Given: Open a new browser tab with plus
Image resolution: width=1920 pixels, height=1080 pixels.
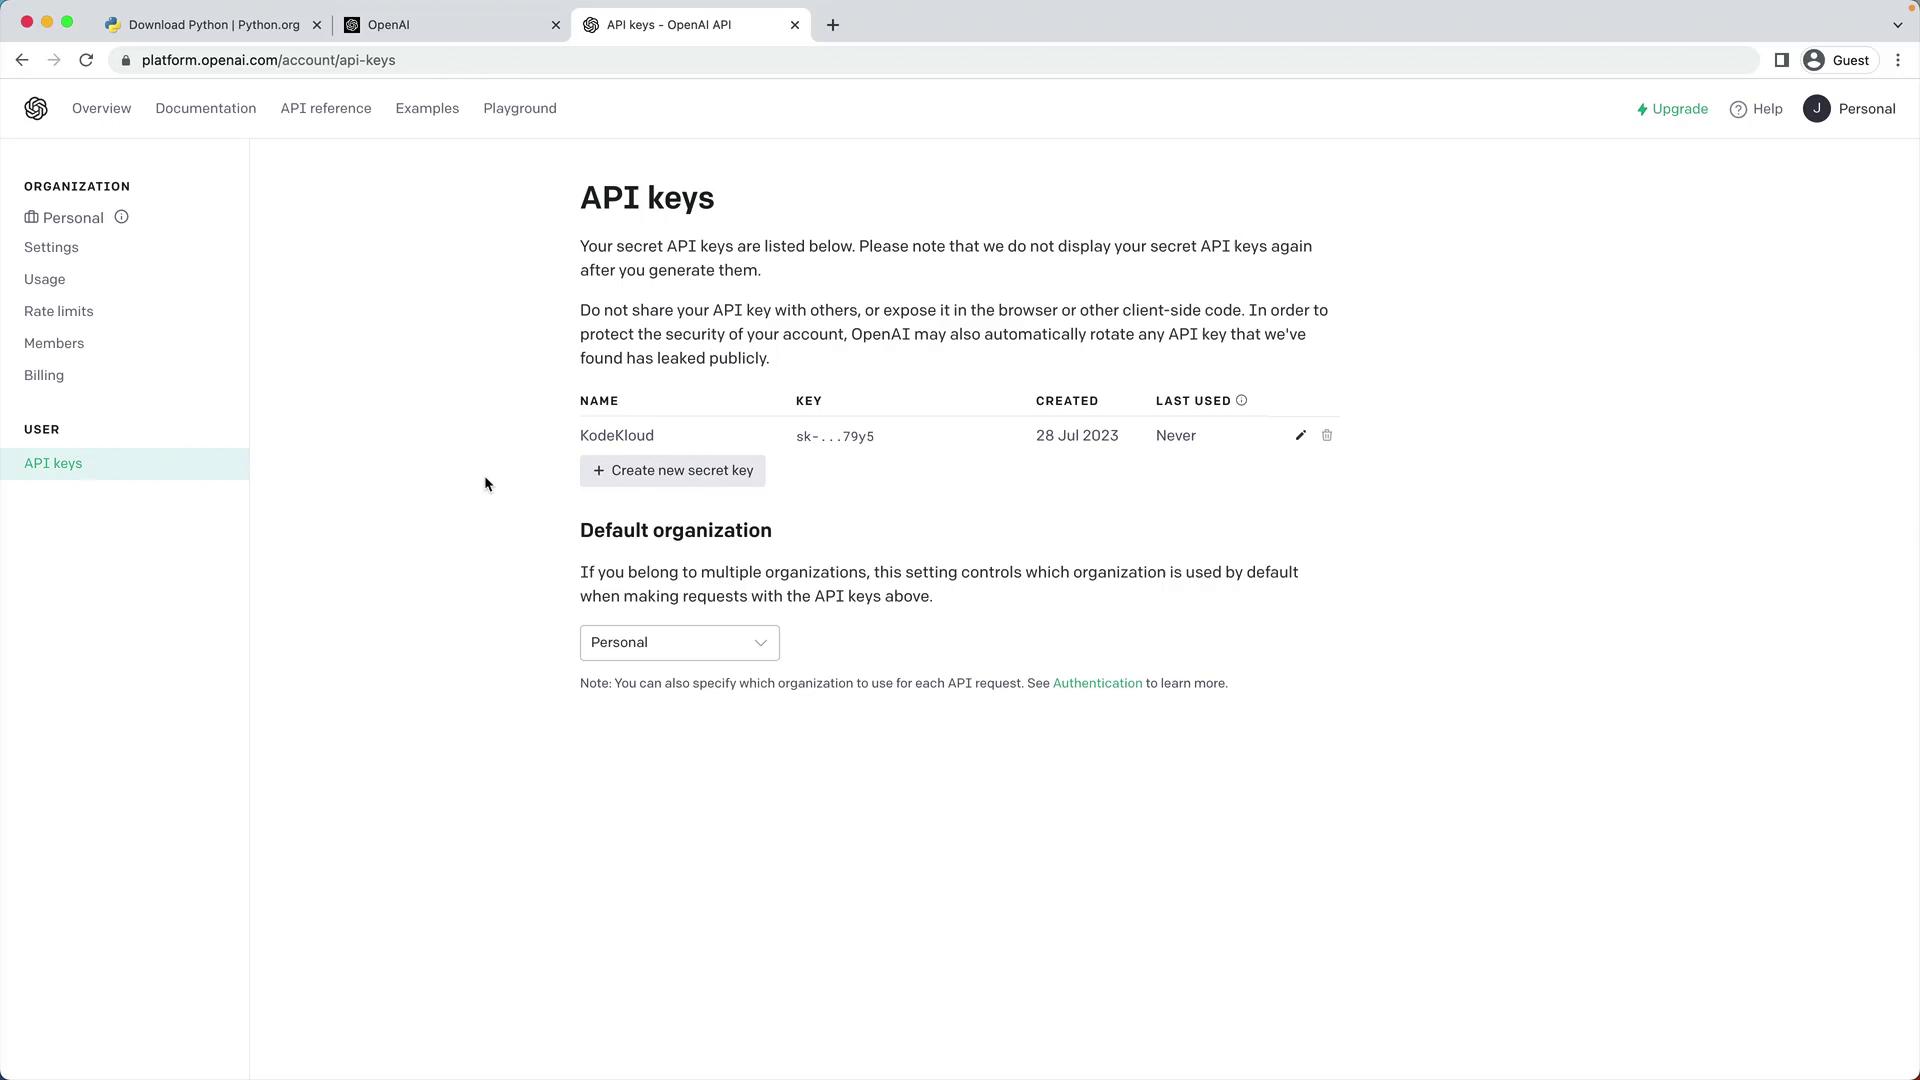Looking at the screenshot, I should coord(833,25).
